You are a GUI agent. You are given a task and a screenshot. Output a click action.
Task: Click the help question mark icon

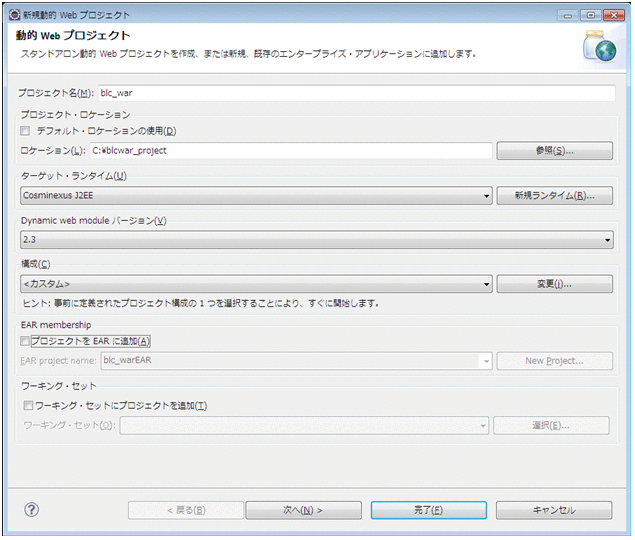32,510
